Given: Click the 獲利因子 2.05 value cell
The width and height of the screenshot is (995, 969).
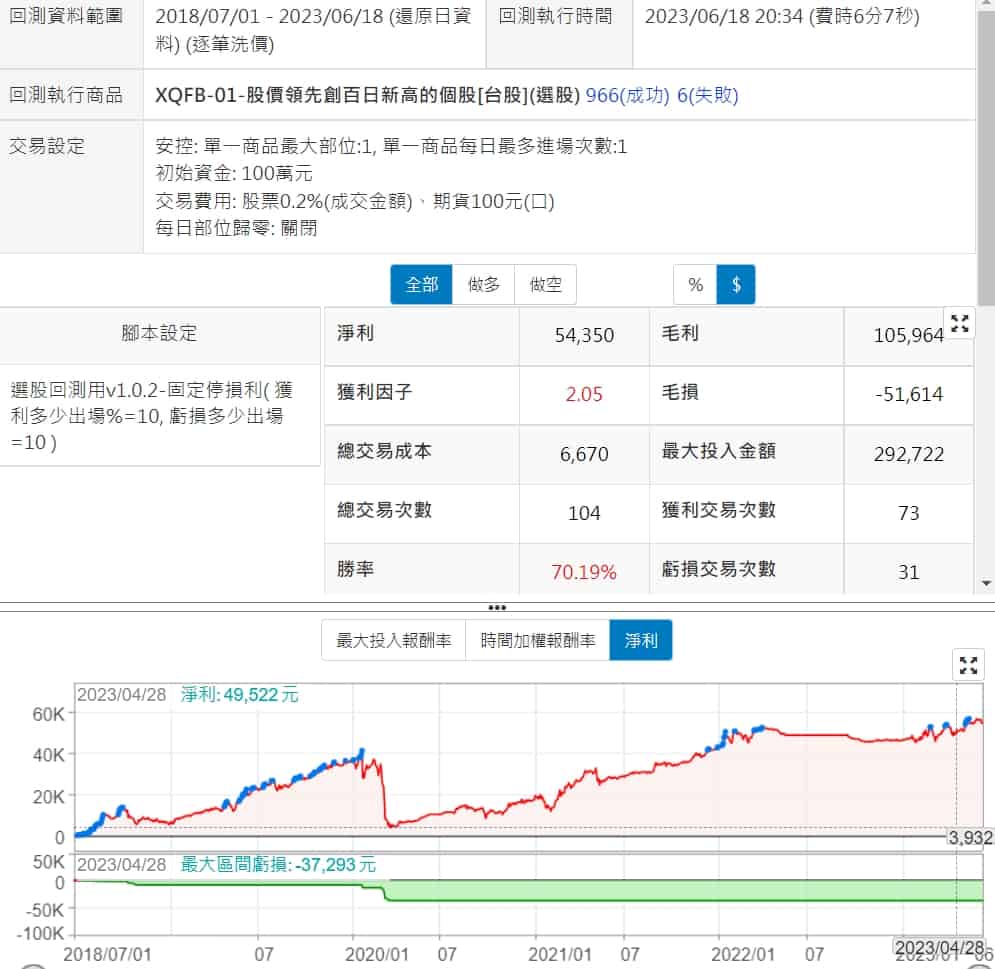Looking at the screenshot, I should click(x=584, y=394).
